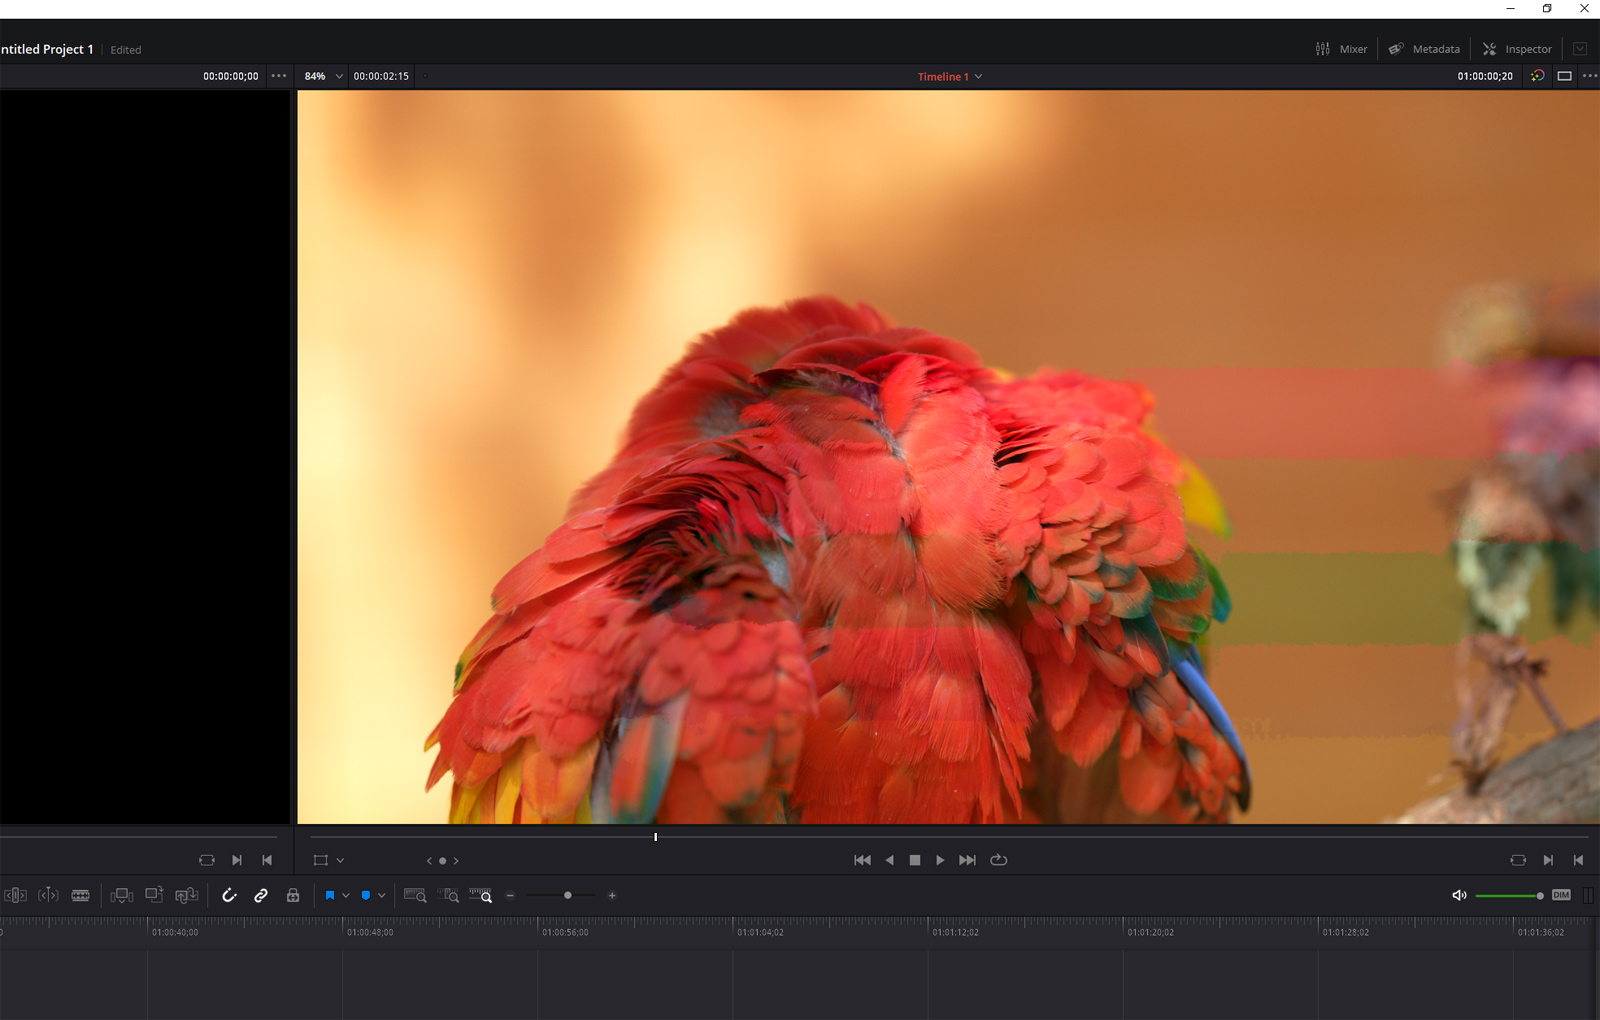The image size is (1600, 1020).
Task: Open the Inspector panel
Action: point(1517,49)
